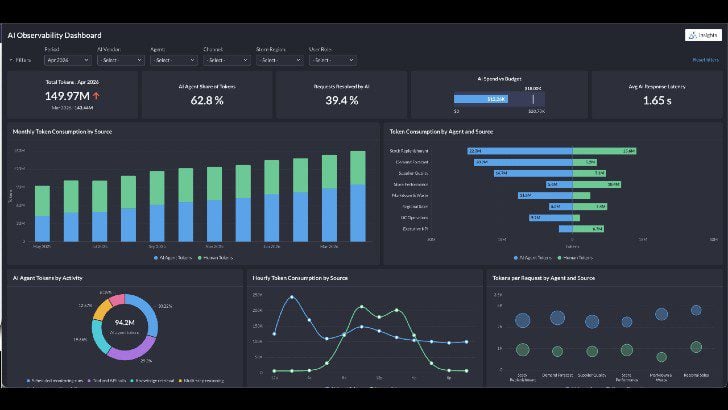Click the yellow segment of the donut chart

[102, 310]
